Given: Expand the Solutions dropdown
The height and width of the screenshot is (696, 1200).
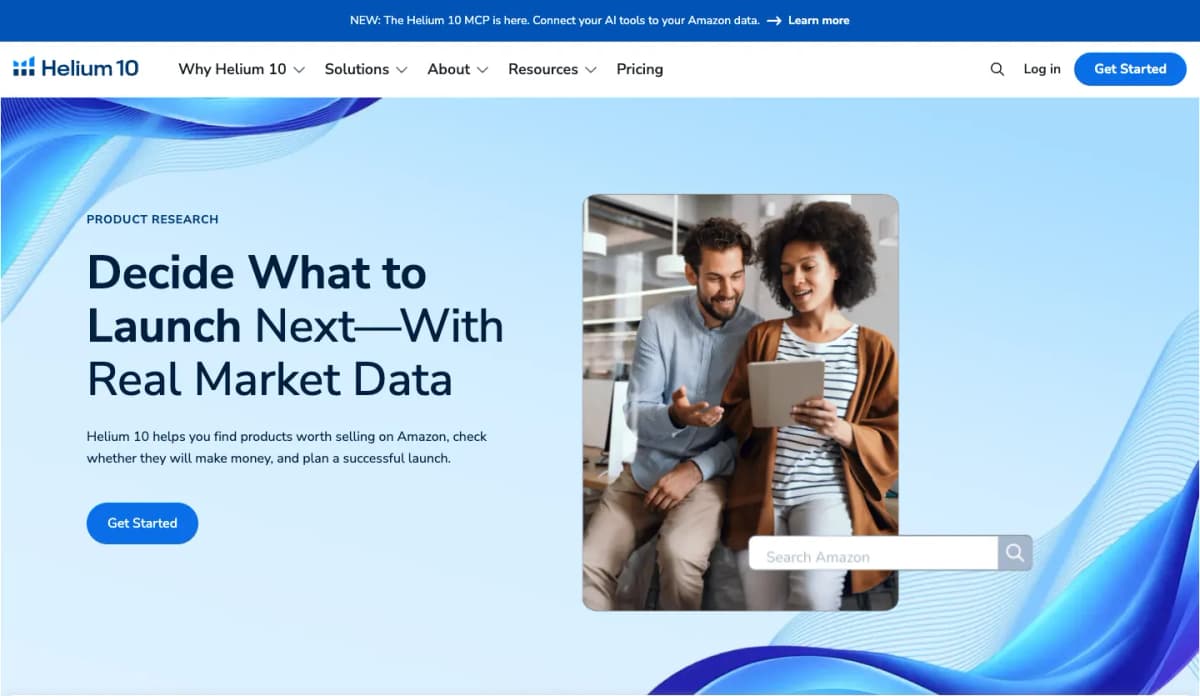Looking at the screenshot, I should [366, 69].
